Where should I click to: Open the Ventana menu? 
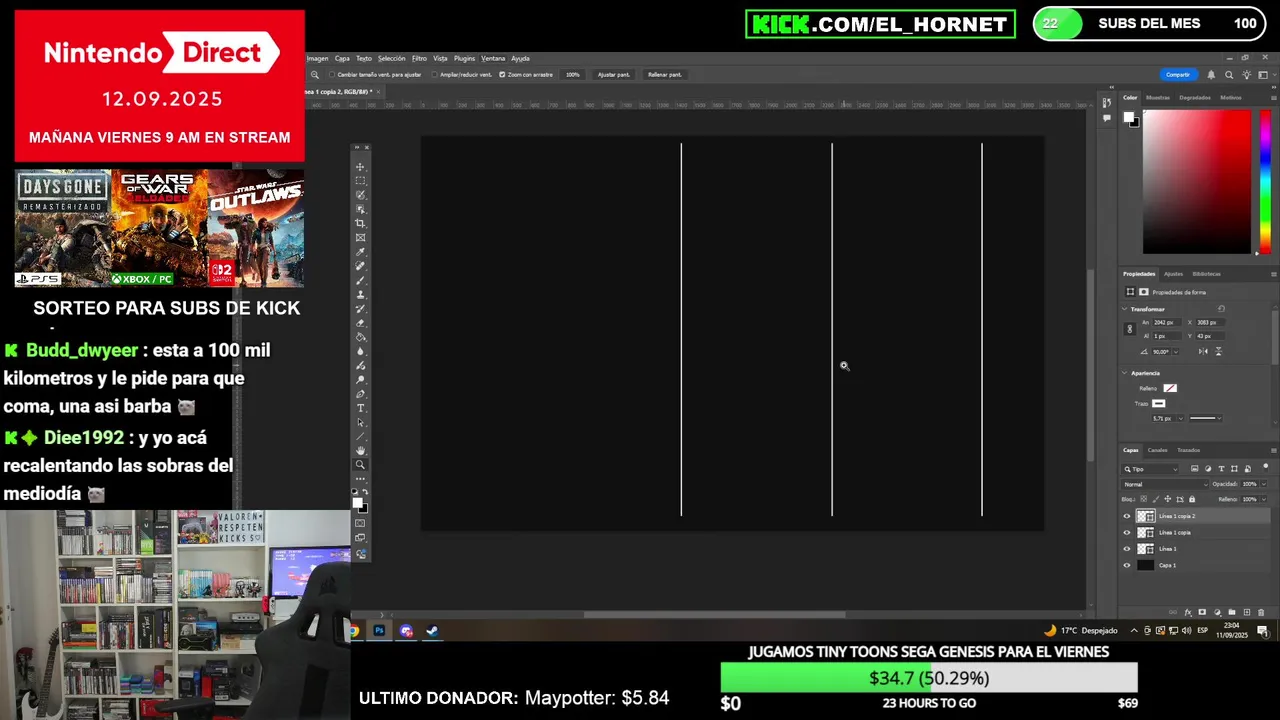(493, 58)
